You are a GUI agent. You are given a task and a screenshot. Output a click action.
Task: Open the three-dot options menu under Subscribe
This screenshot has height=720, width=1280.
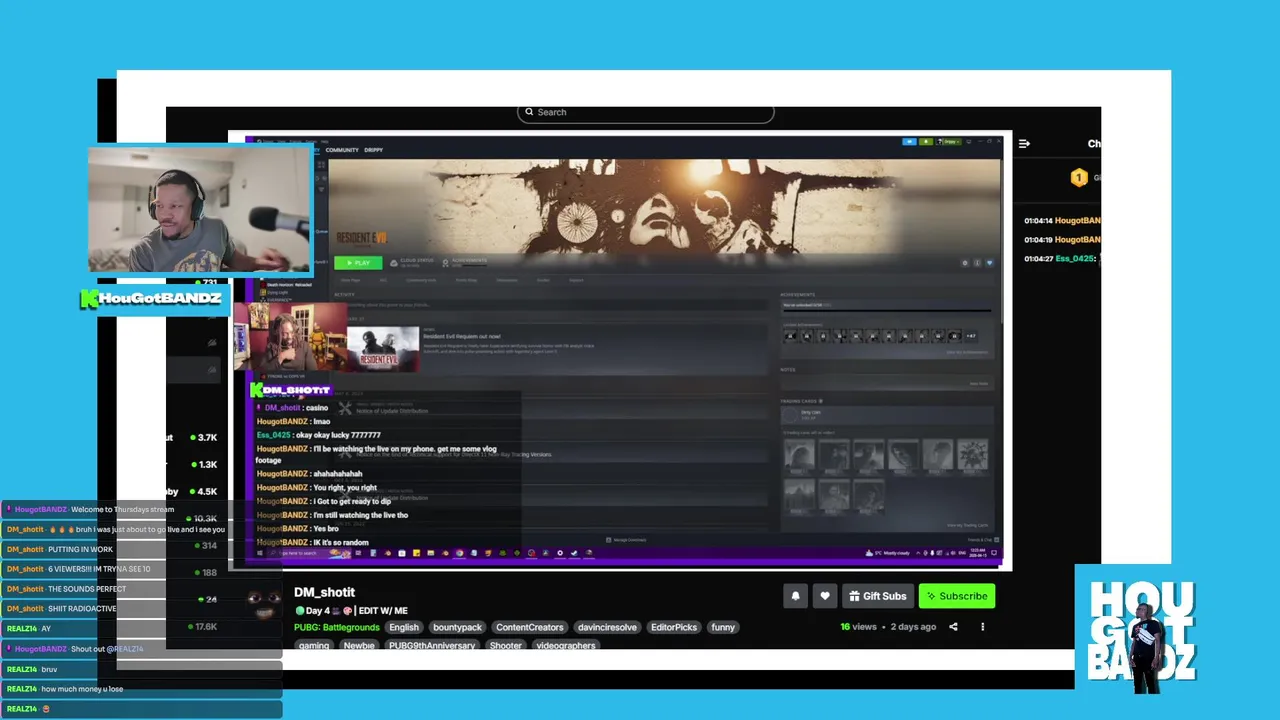click(982, 627)
